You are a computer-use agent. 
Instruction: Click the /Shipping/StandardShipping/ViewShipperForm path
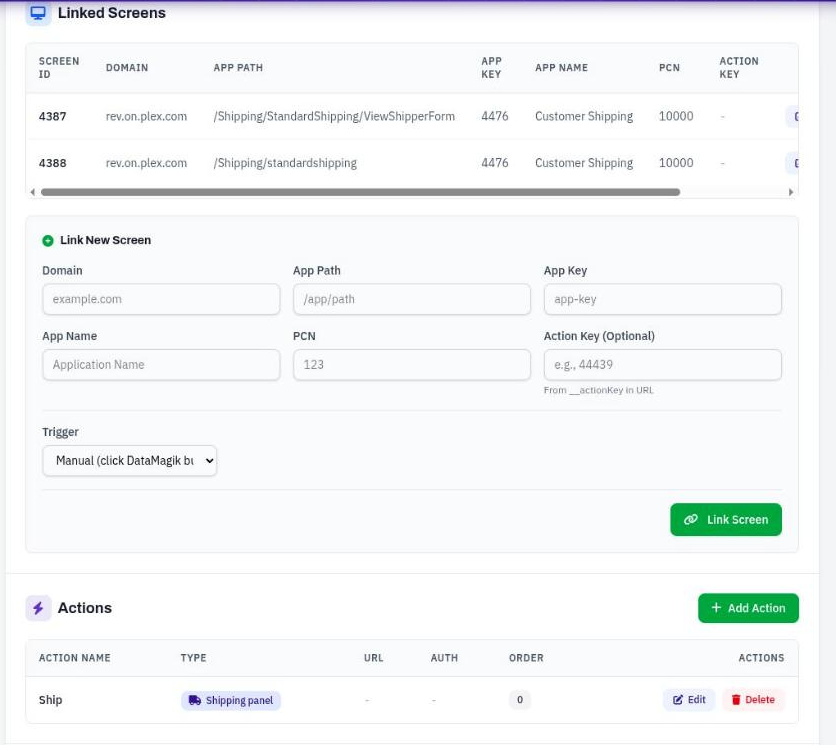(x=334, y=116)
